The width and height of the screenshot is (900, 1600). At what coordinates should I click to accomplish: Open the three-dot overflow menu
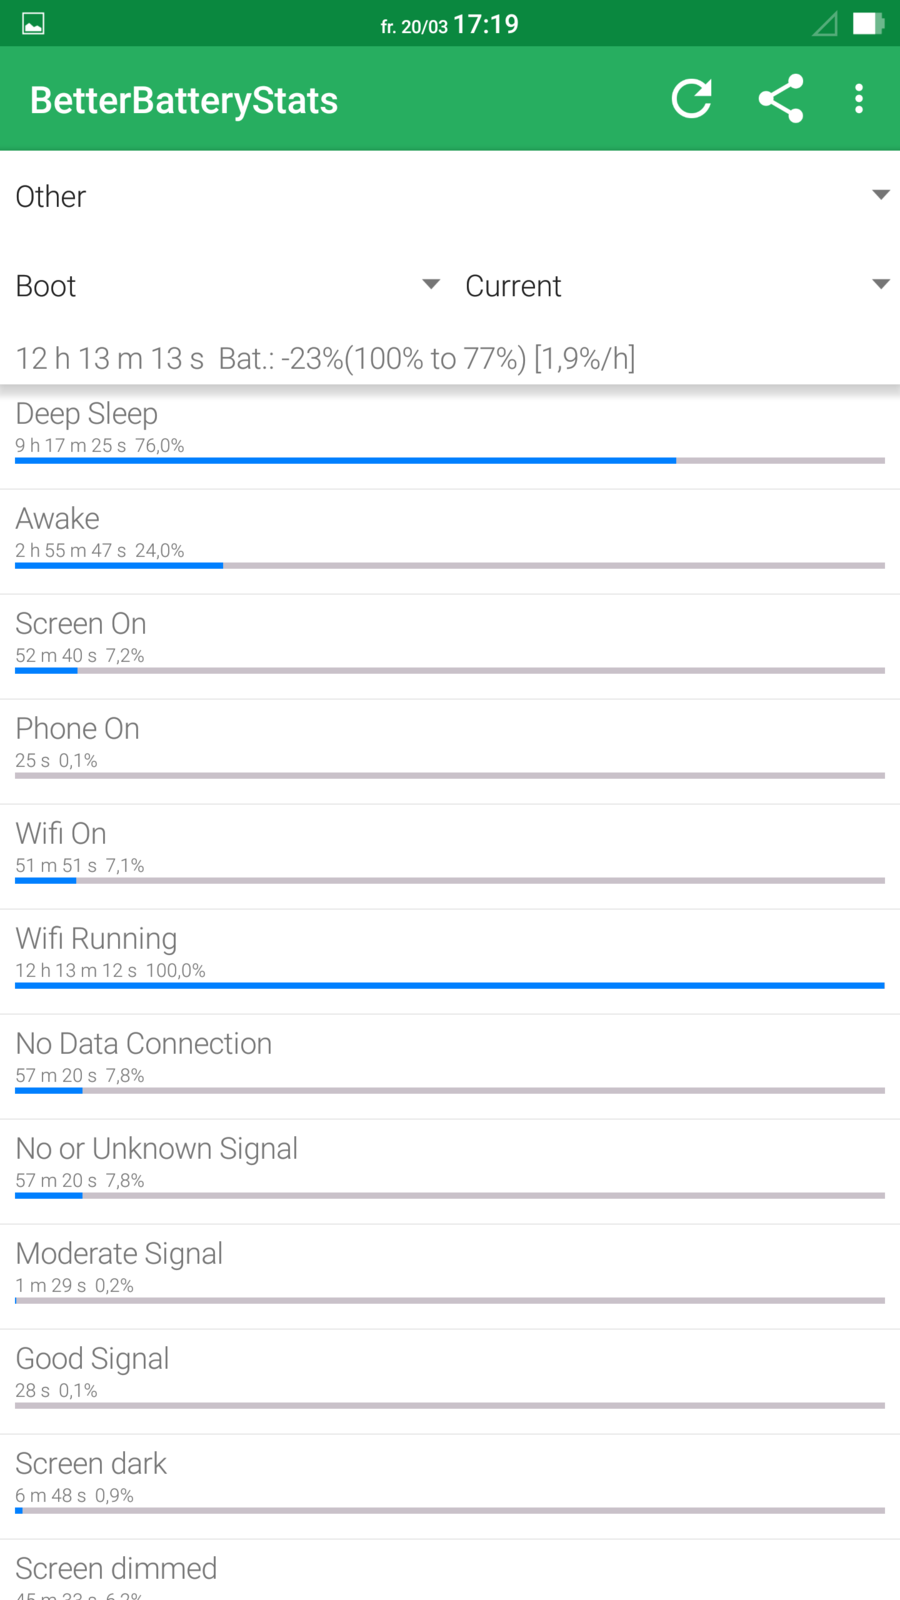tap(859, 99)
